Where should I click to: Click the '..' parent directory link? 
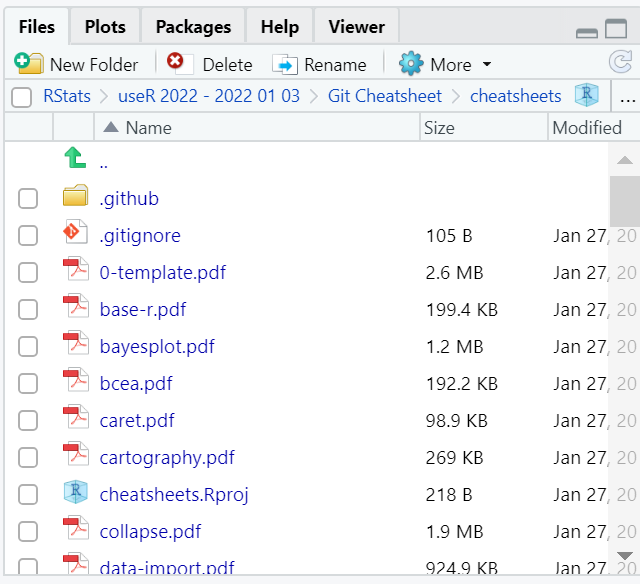coord(104,165)
